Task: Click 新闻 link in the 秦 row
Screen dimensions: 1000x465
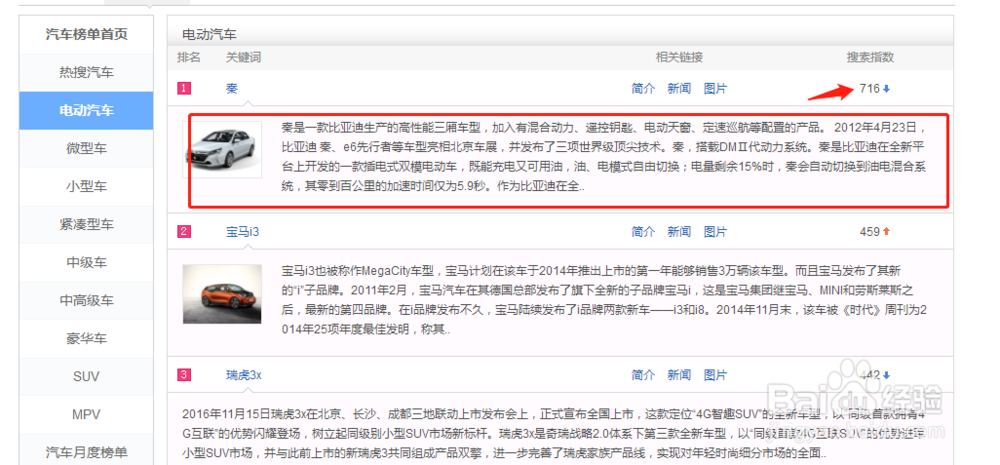Action: (679, 89)
